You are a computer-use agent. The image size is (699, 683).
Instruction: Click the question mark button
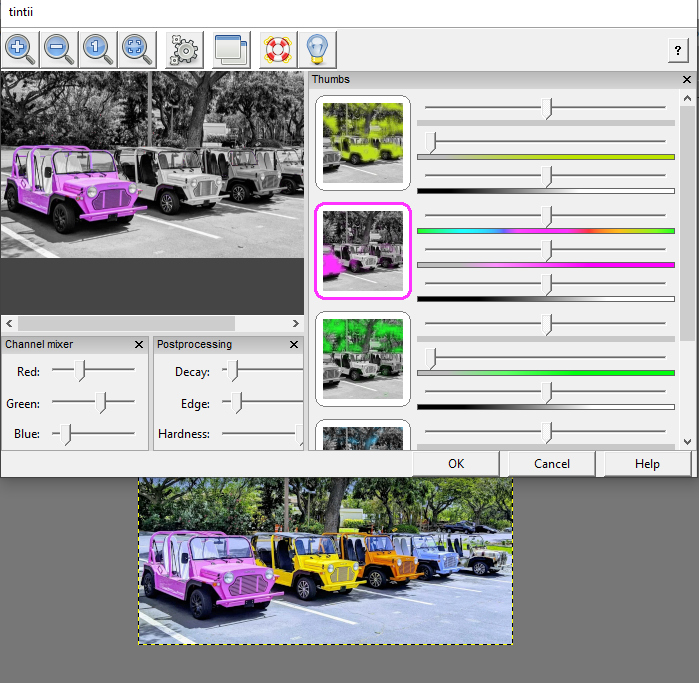pyautogui.click(x=676, y=50)
